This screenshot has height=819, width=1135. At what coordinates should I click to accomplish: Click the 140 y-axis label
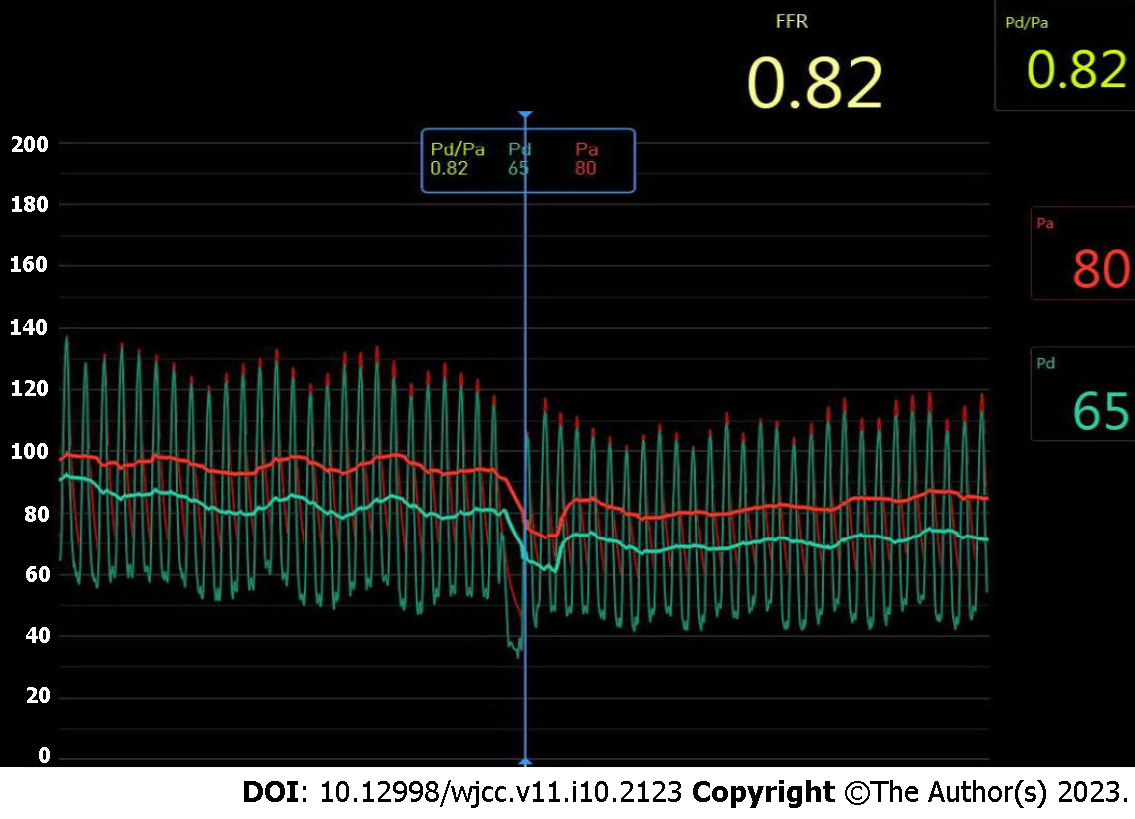pos(30,328)
